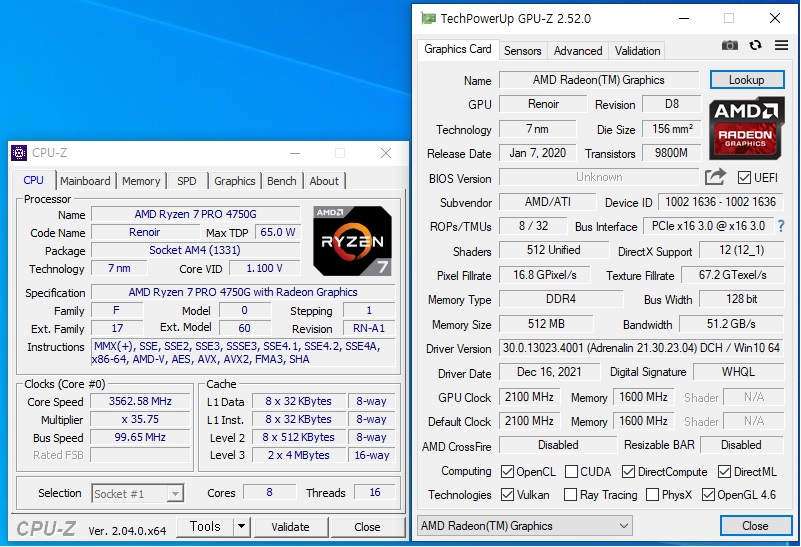Toggle the Vulkan checkbox

(507, 494)
